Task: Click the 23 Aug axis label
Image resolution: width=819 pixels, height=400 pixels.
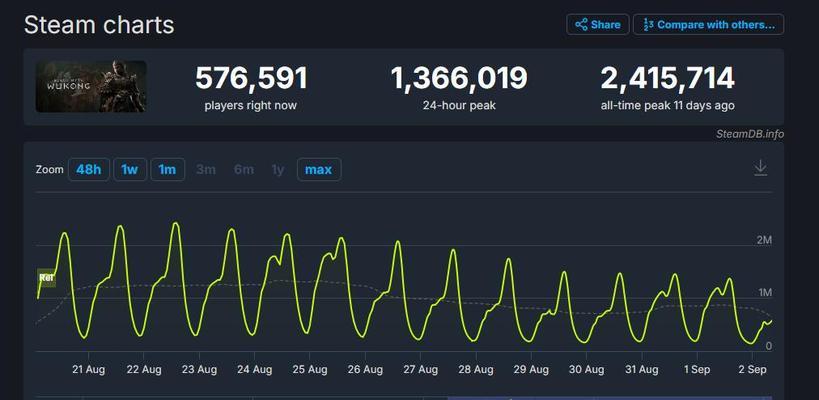Action: [199, 370]
